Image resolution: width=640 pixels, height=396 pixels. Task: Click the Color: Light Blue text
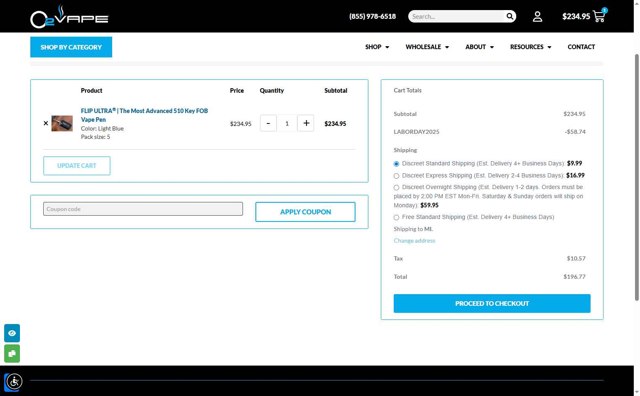point(102,129)
